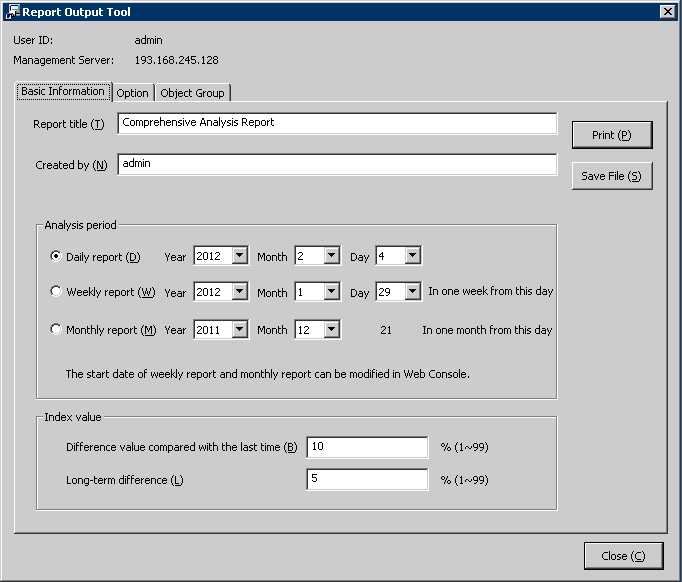Screen dimensions: 682x582
Task: Click into the Report title text field
Action: pos(336,123)
